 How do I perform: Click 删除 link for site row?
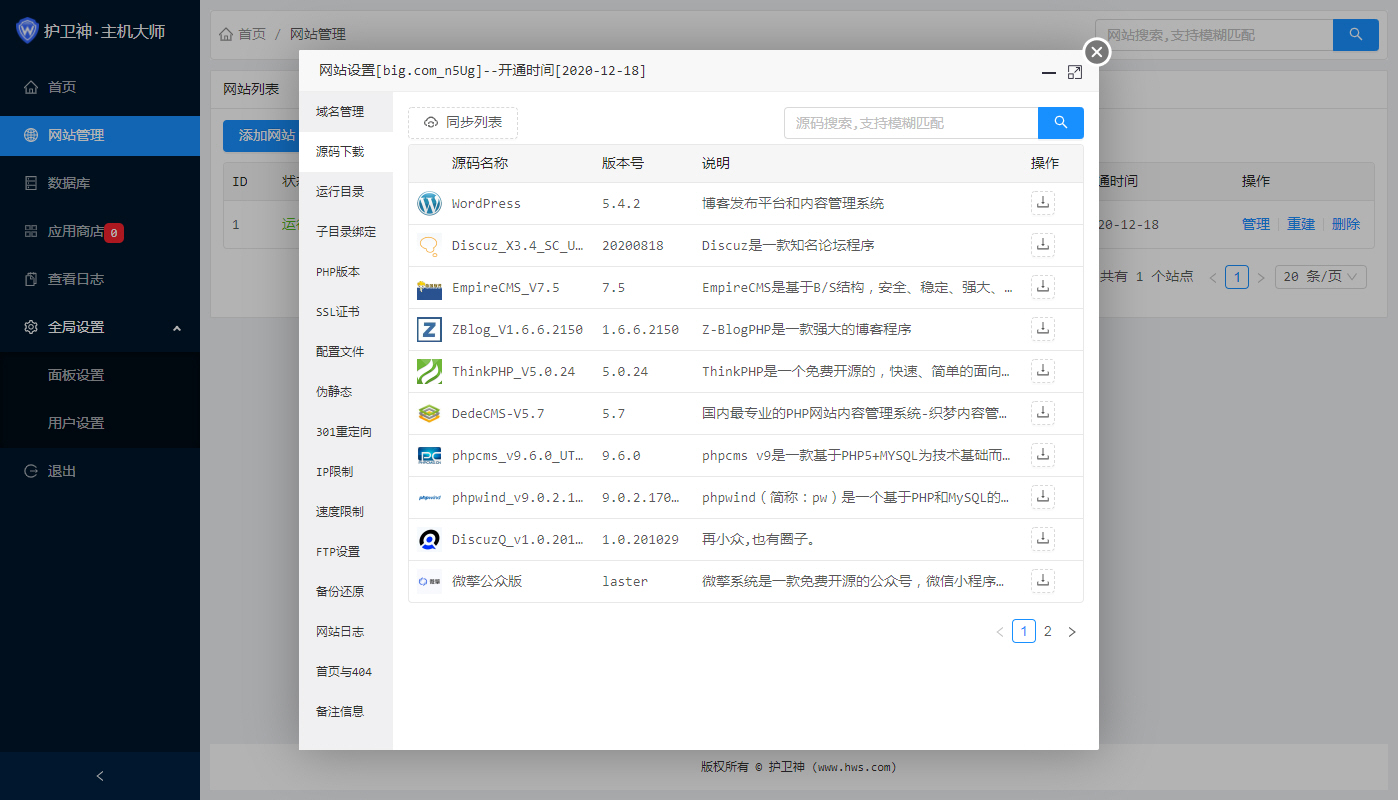tap(1346, 224)
